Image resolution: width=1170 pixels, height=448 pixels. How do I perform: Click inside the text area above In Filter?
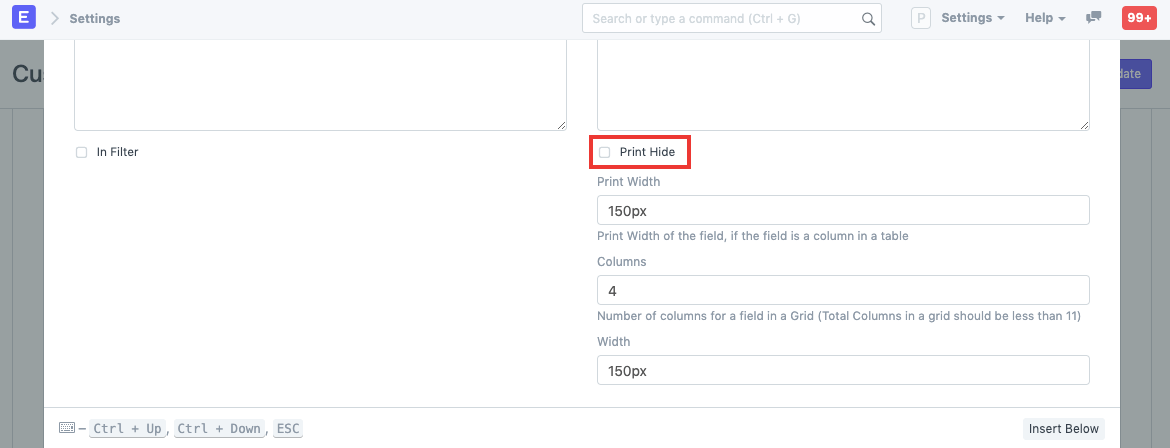click(x=320, y=85)
